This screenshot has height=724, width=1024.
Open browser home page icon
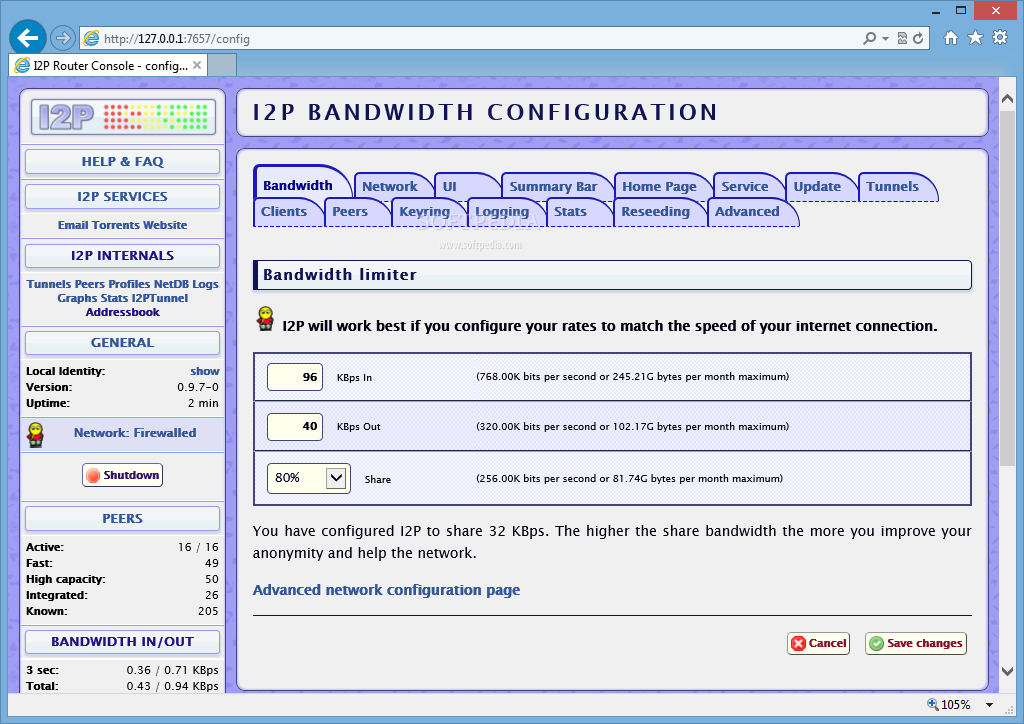pyautogui.click(x=951, y=38)
